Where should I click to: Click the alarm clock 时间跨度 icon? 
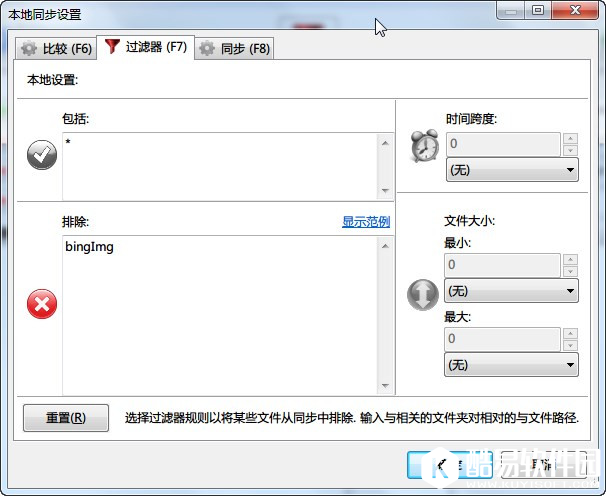[x=424, y=147]
